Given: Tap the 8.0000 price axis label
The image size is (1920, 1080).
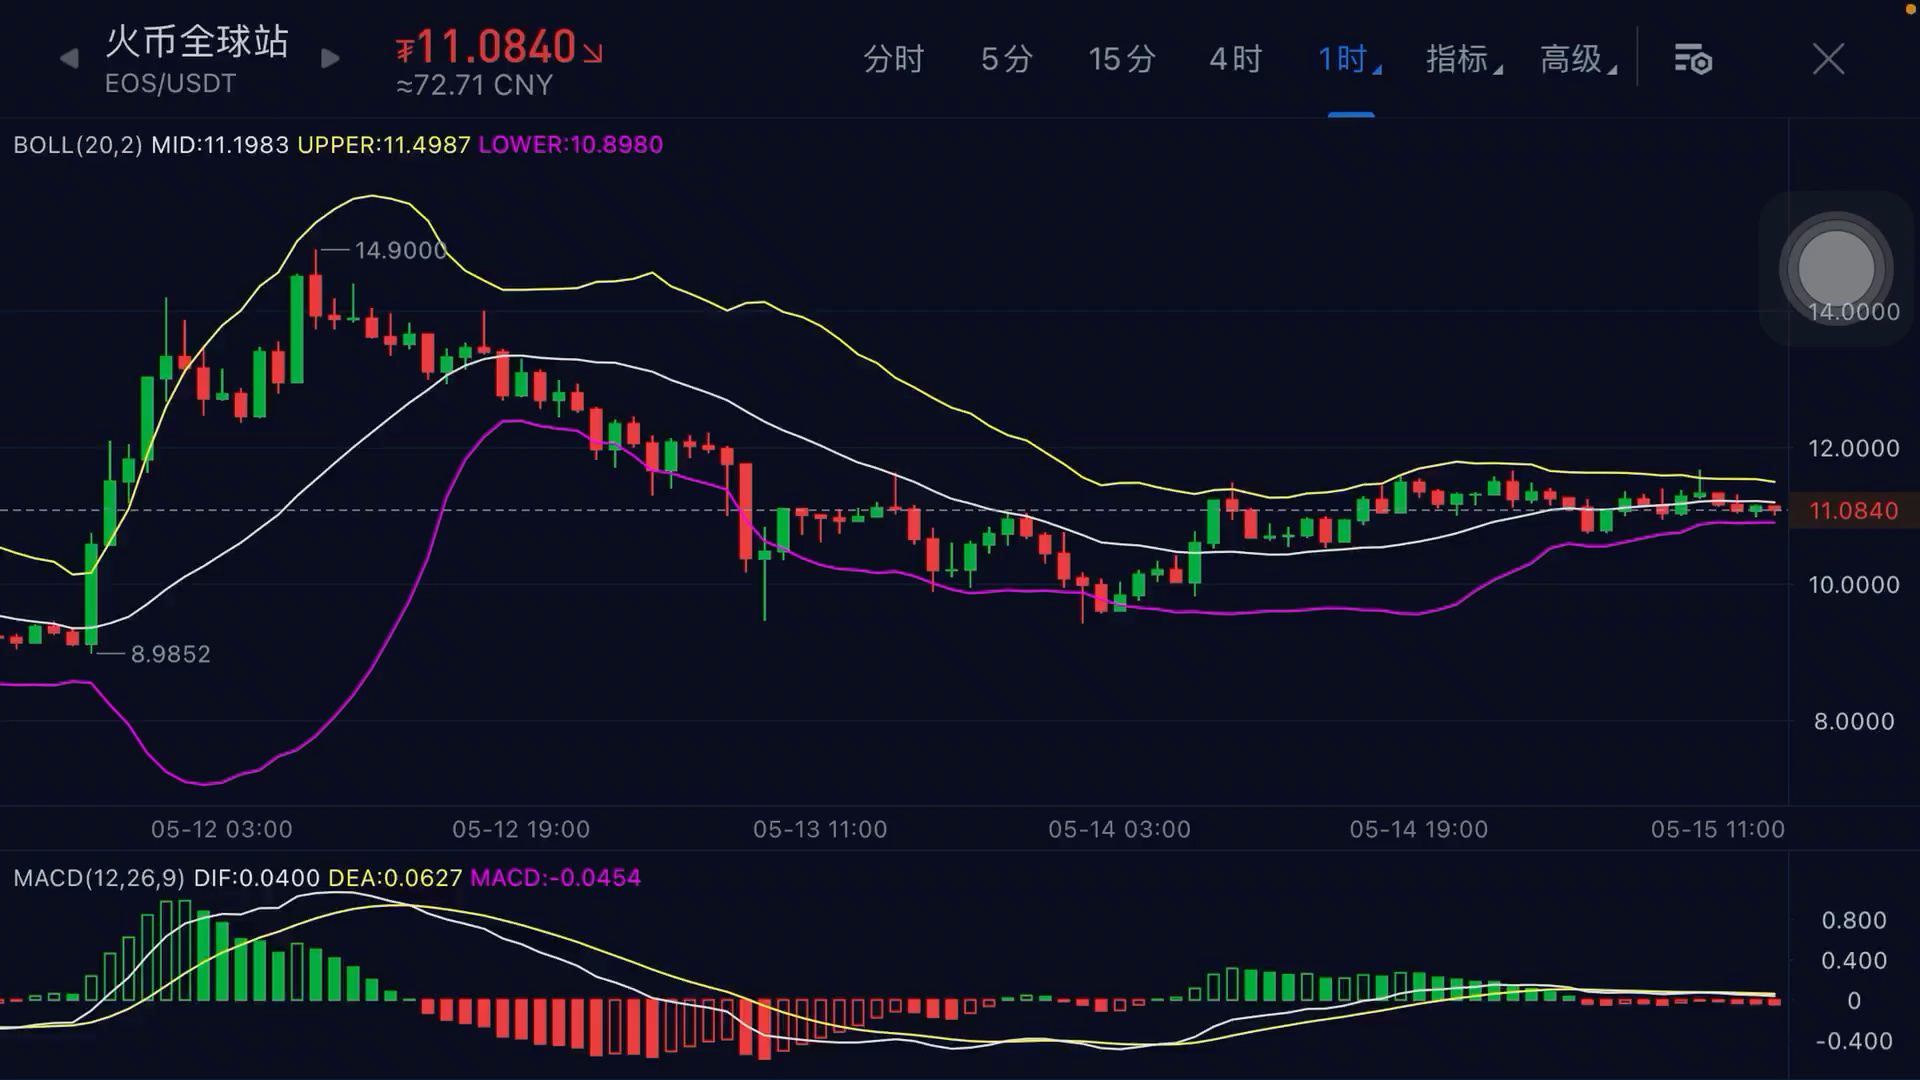Looking at the screenshot, I should point(1854,721).
